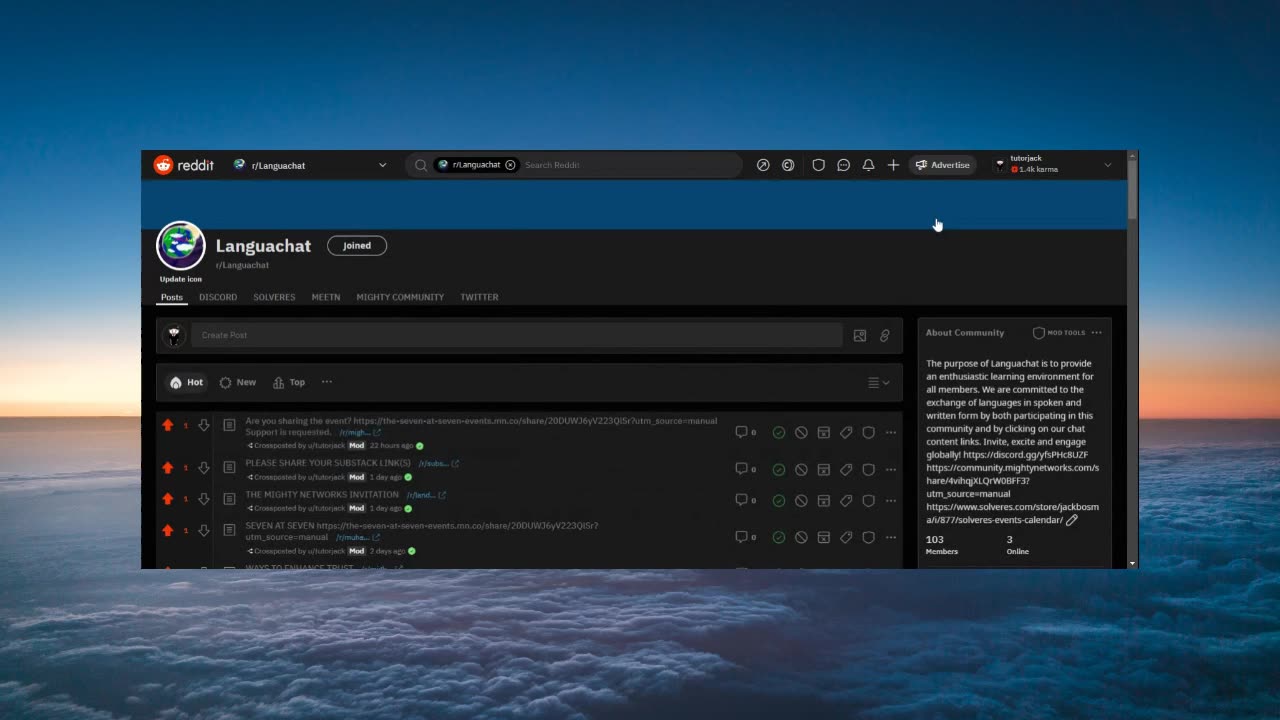The width and height of the screenshot is (1280, 720).
Task: Open the notifications bell icon
Action: coord(868,165)
